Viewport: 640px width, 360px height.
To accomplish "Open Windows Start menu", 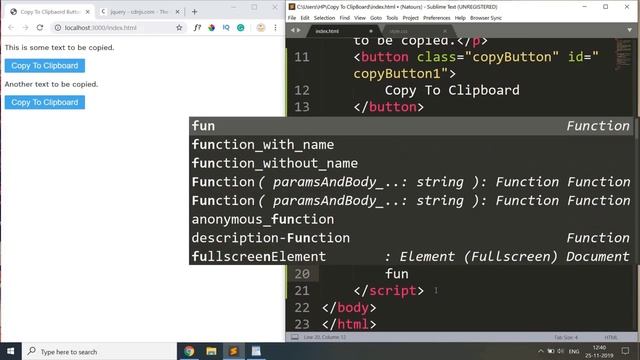I will (x=11, y=351).
